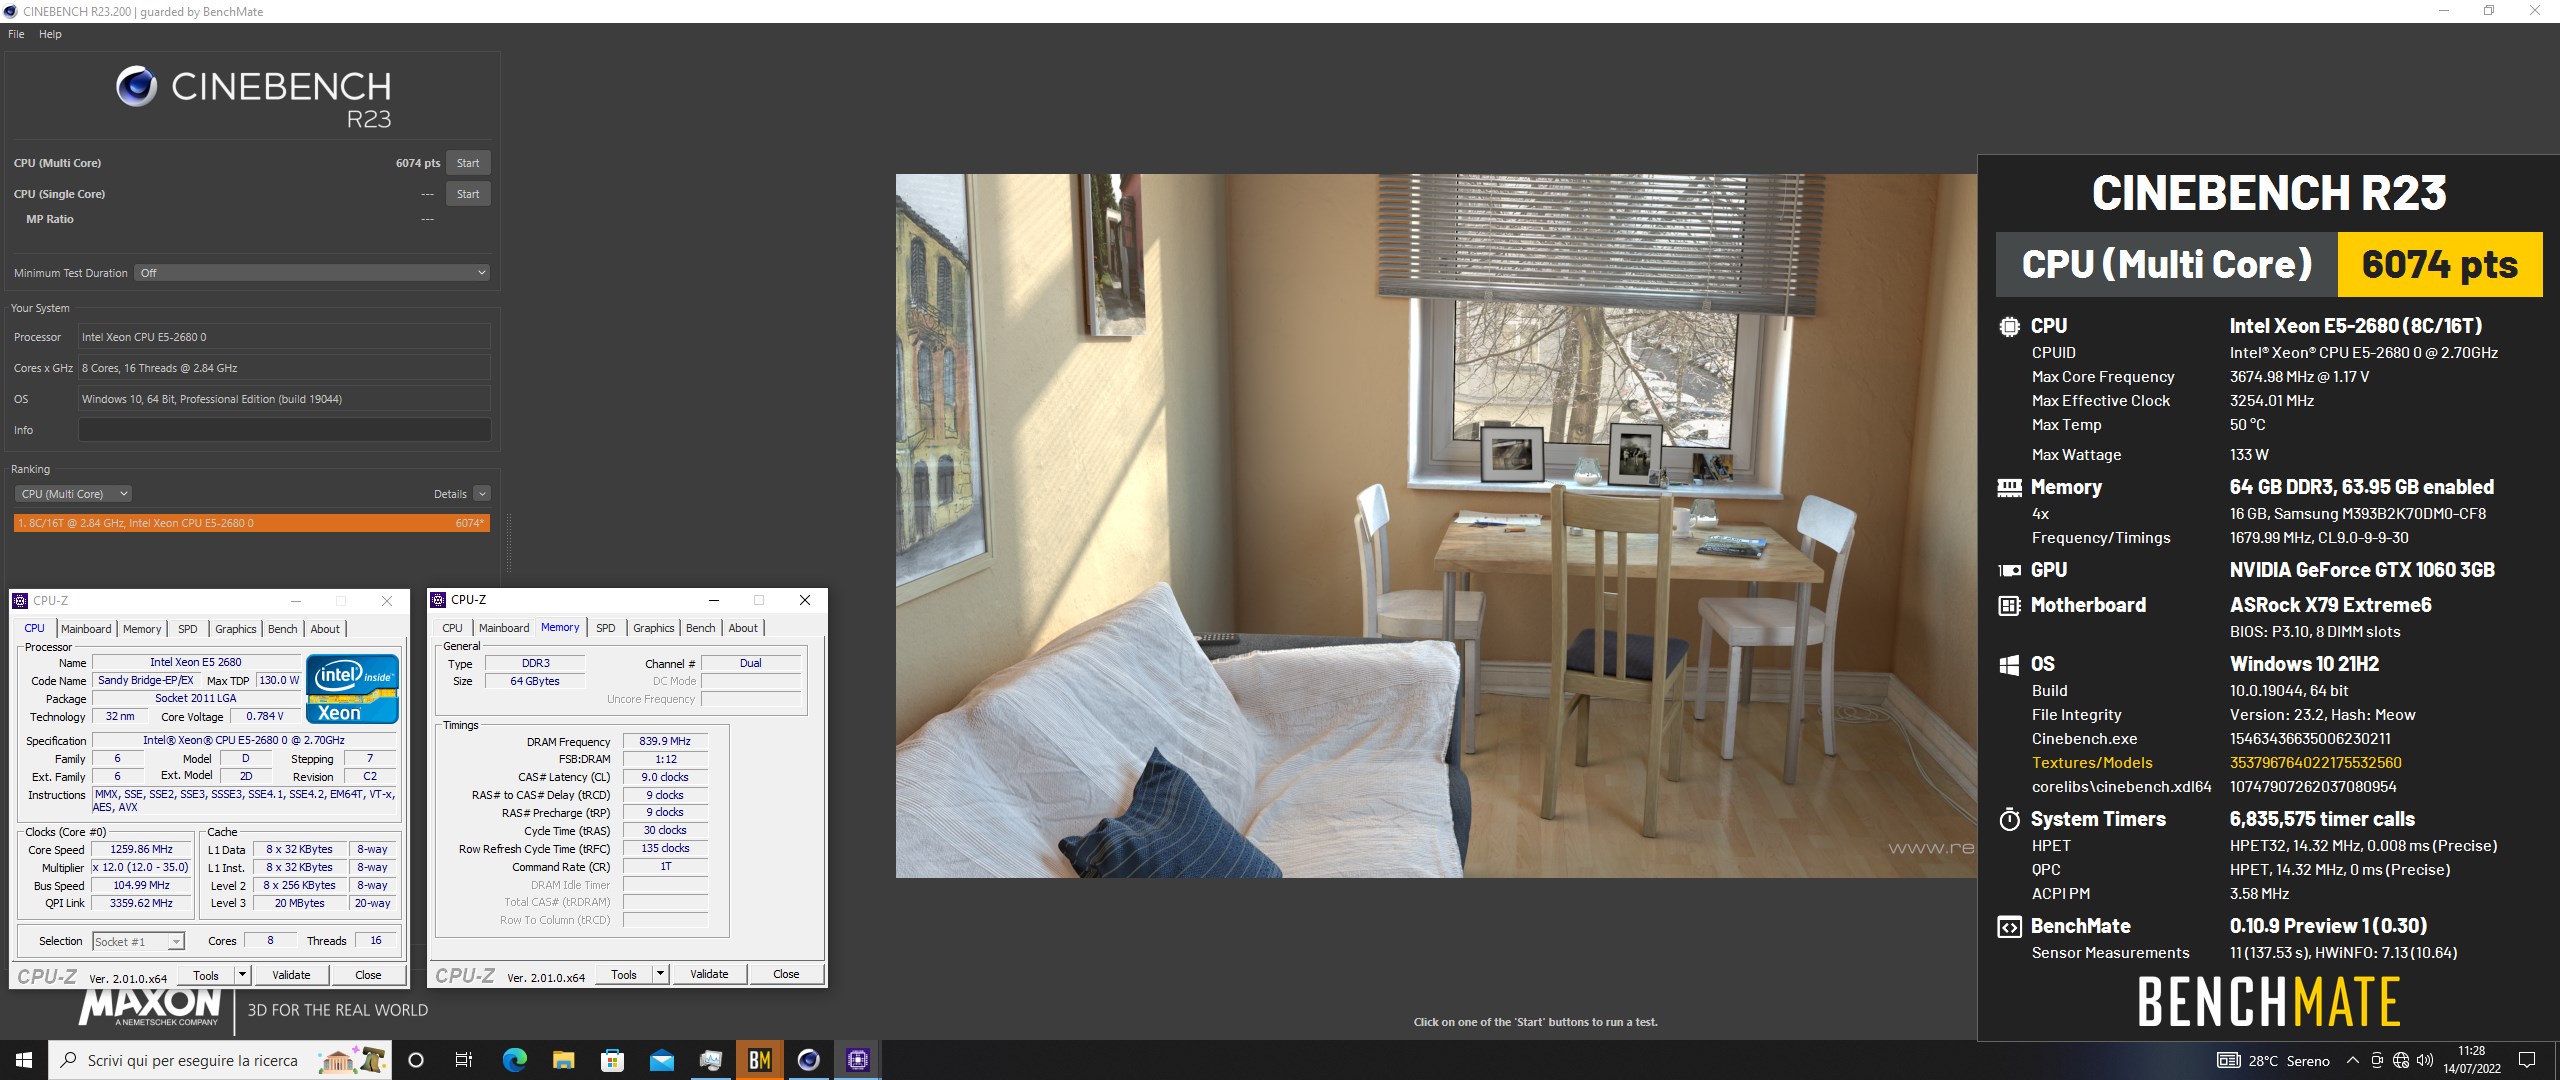This screenshot has width=2560, height=1080.
Task: Open the Mail app from the taskbar
Action: pyautogui.click(x=661, y=1060)
